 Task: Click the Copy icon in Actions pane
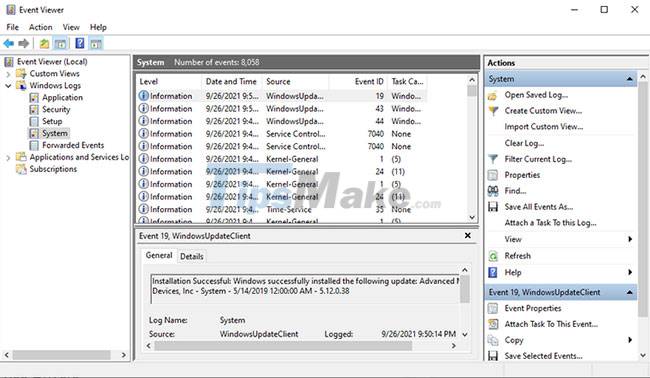[493, 340]
